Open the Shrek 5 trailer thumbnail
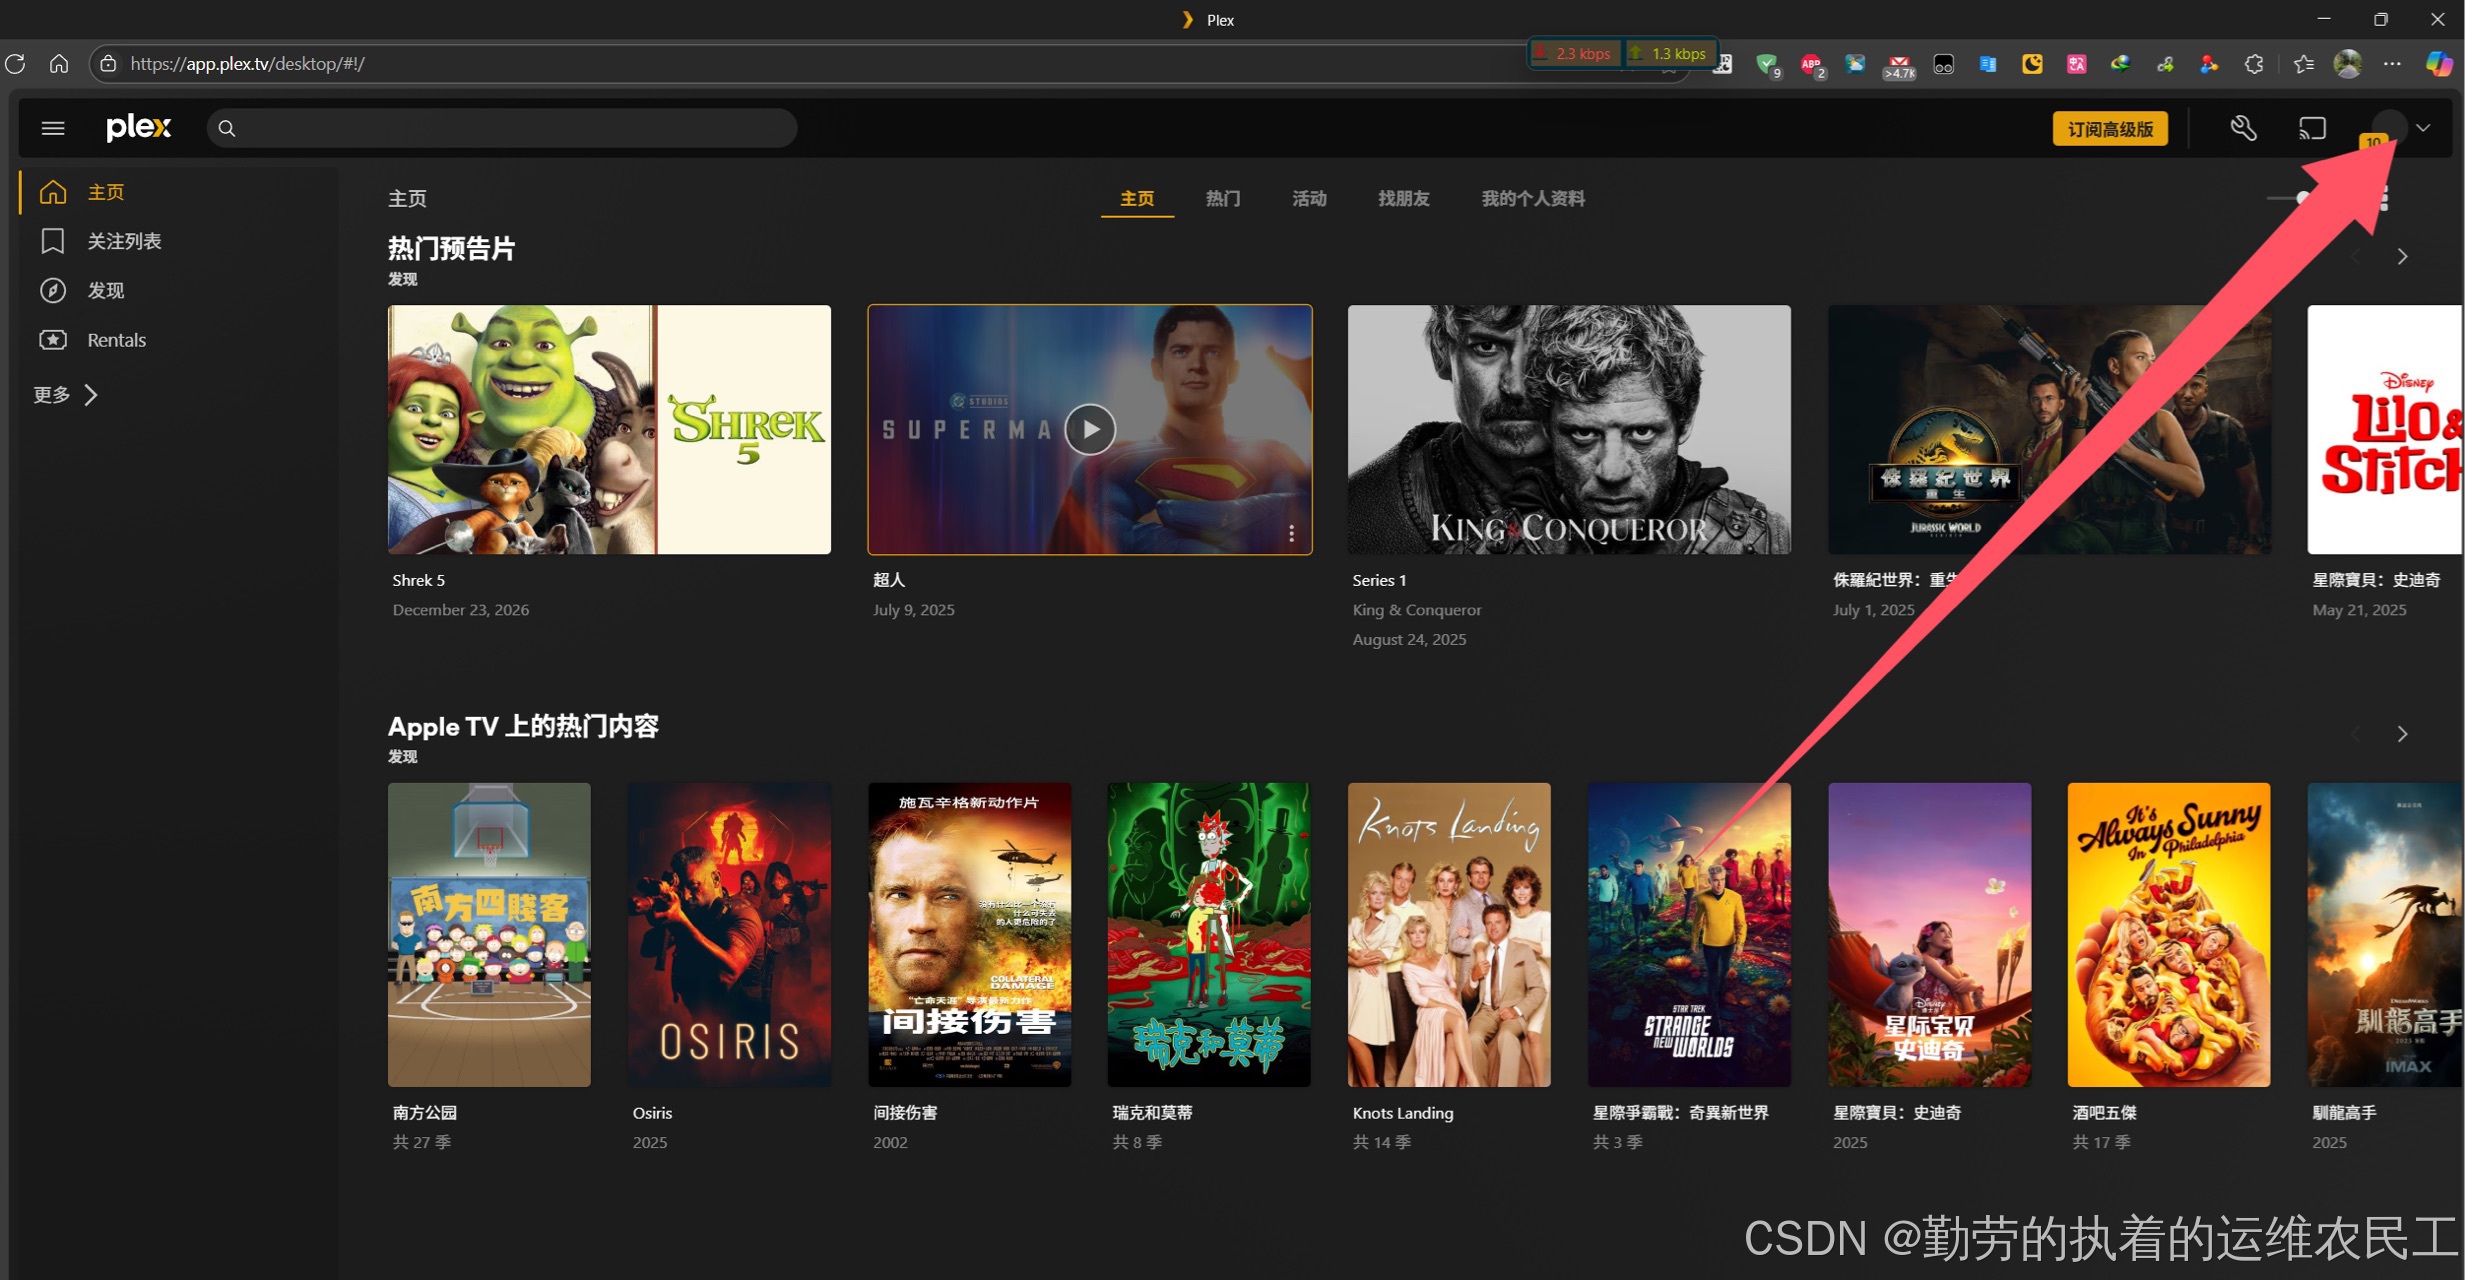2465x1280 pixels. coord(609,430)
